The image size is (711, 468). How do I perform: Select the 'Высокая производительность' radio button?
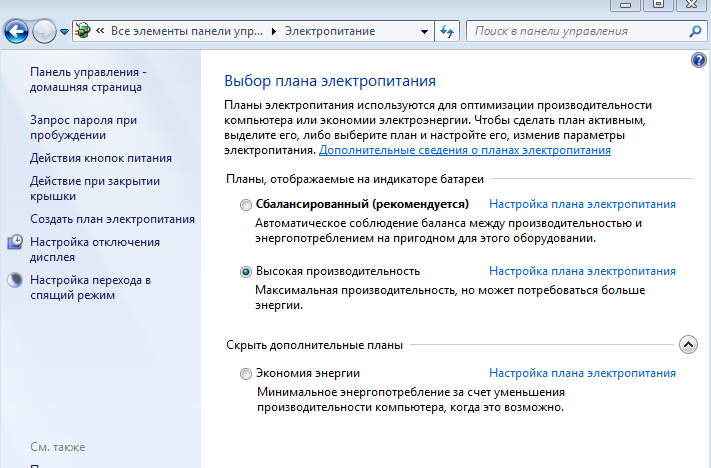click(x=246, y=271)
